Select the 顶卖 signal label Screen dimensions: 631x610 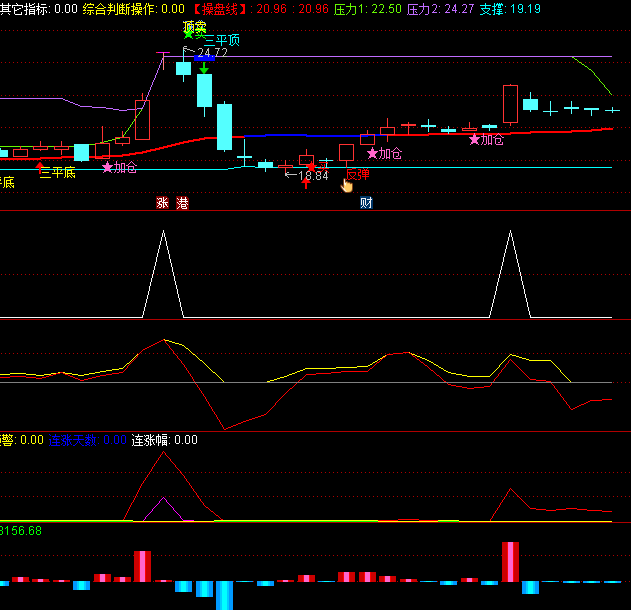pos(195,27)
